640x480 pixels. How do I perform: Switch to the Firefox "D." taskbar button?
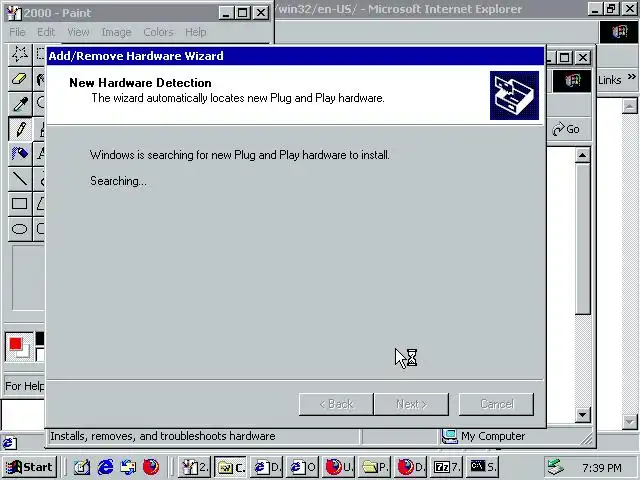tap(410, 467)
